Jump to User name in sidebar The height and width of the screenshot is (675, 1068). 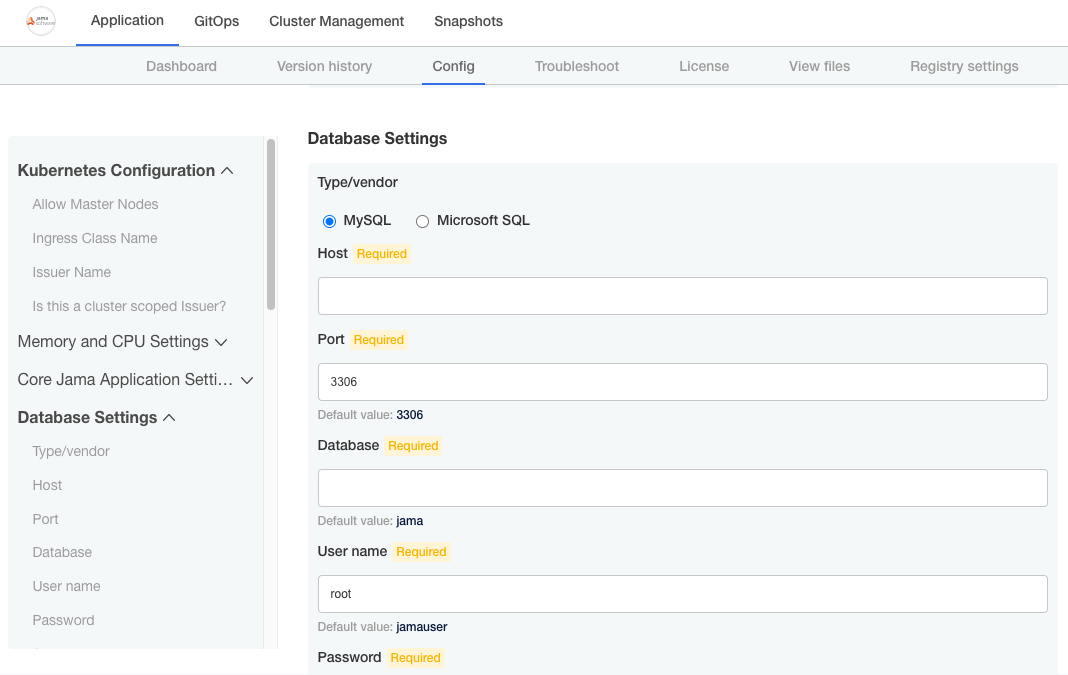(x=66, y=586)
